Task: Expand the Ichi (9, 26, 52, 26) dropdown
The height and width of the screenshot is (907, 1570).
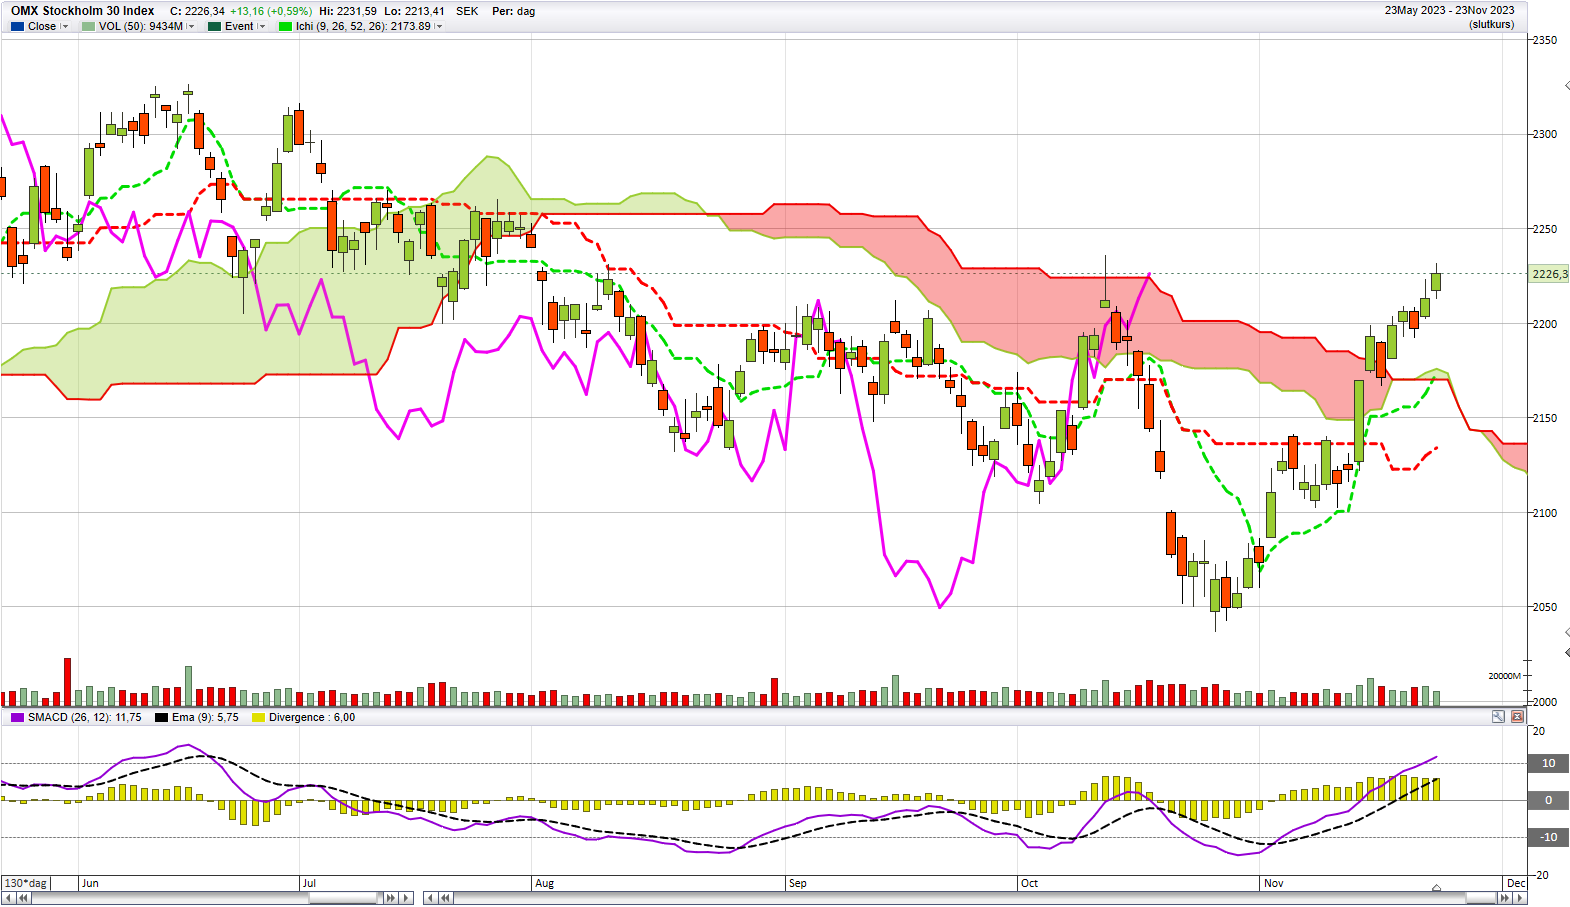Action: (x=439, y=27)
